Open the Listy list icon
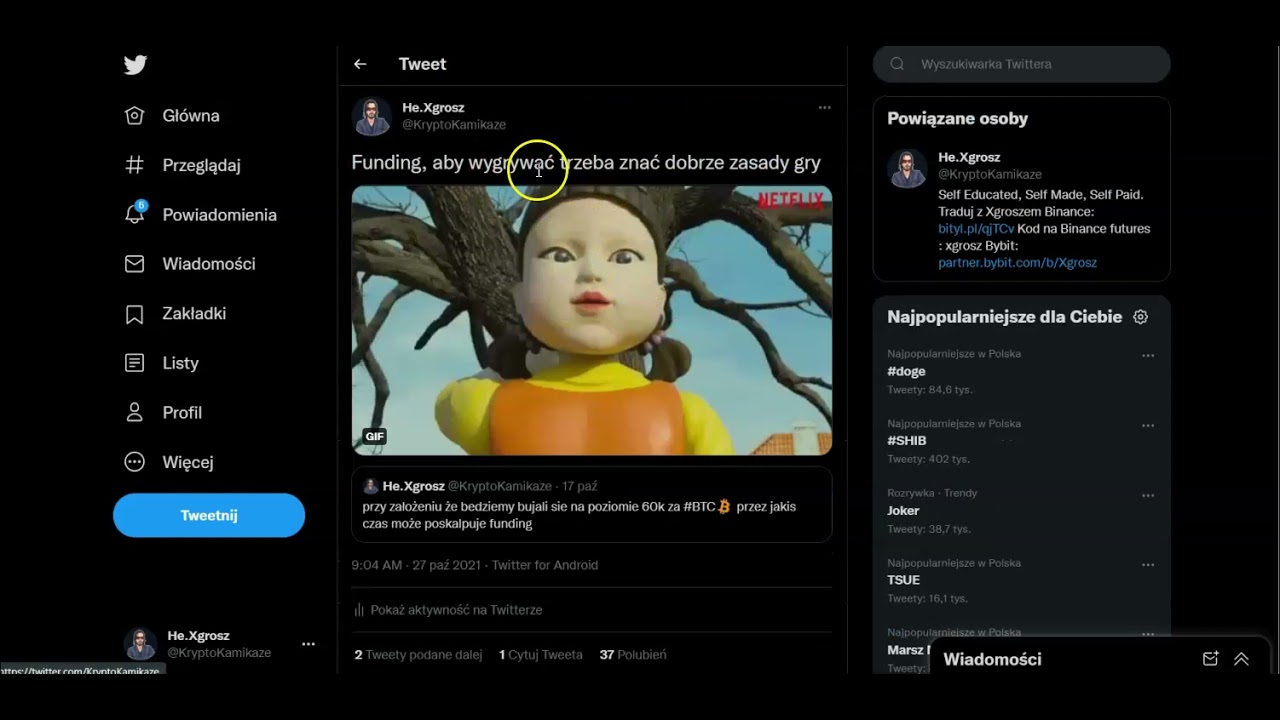1280x720 pixels. point(134,363)
